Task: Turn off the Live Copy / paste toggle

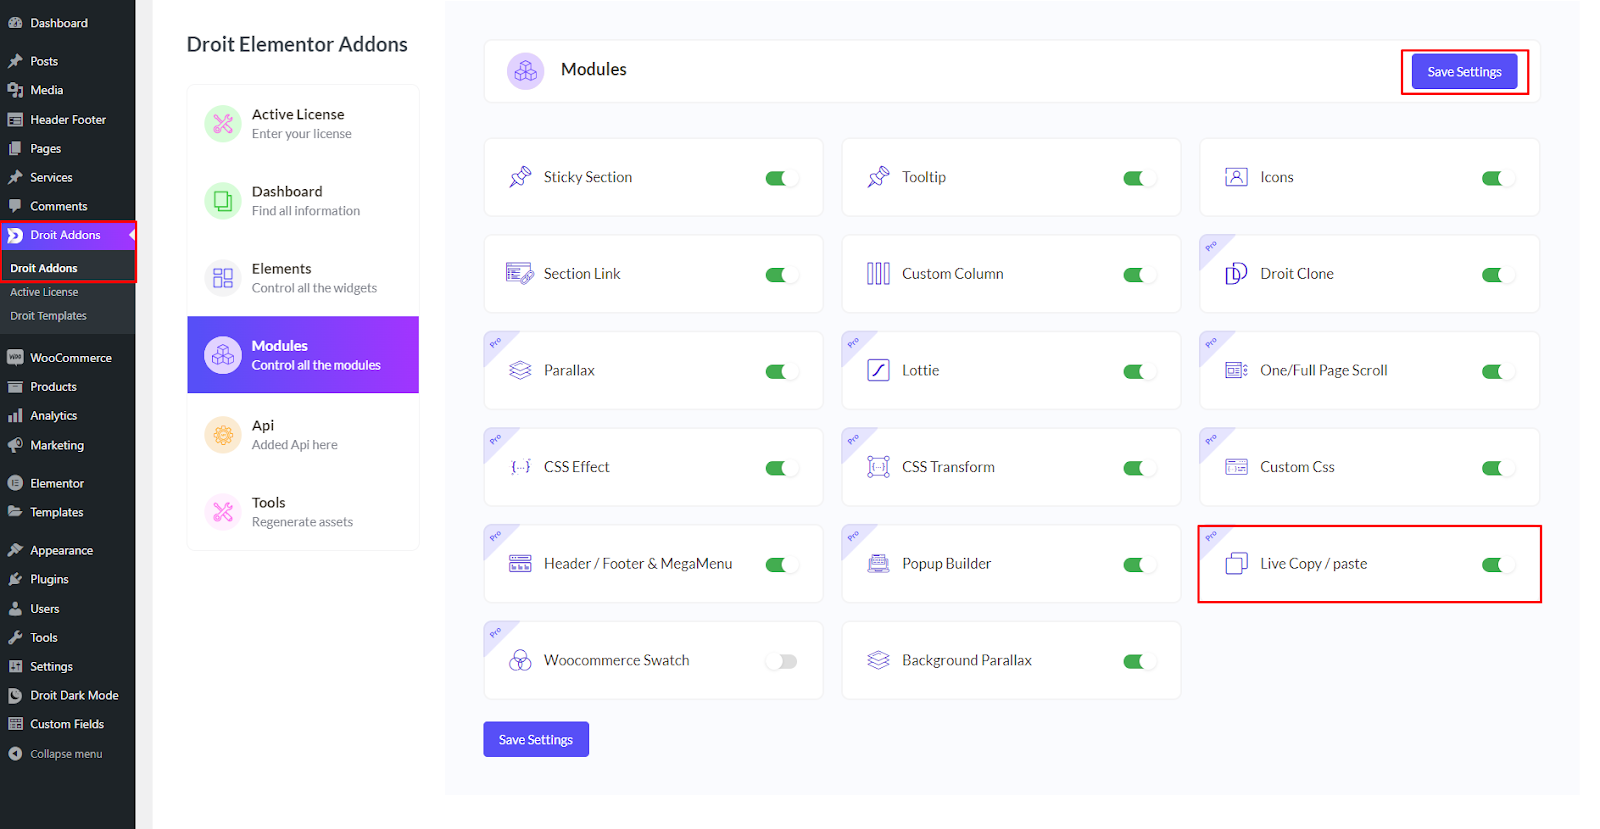Action: click(x=1497, y=565)
